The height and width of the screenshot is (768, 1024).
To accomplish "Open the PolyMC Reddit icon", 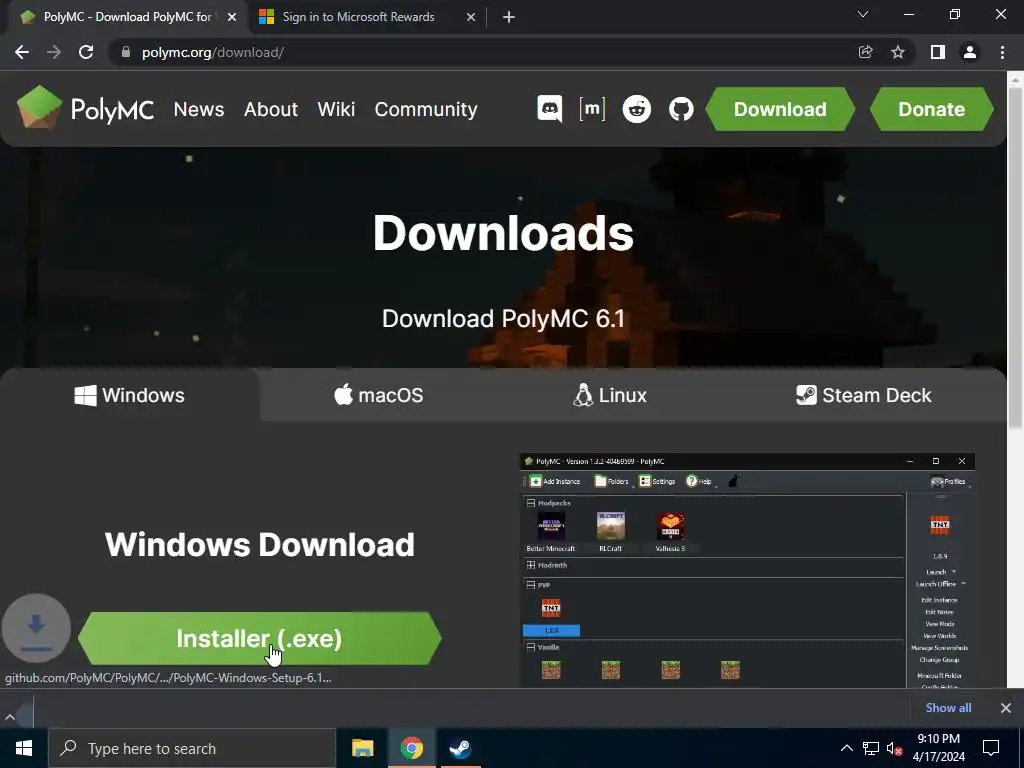I will click(x=637, y=109).
